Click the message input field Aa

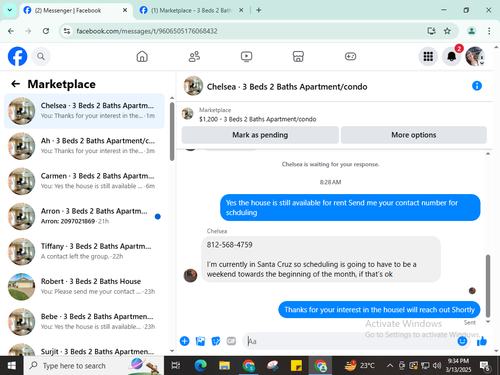click(x=350, y=341)
